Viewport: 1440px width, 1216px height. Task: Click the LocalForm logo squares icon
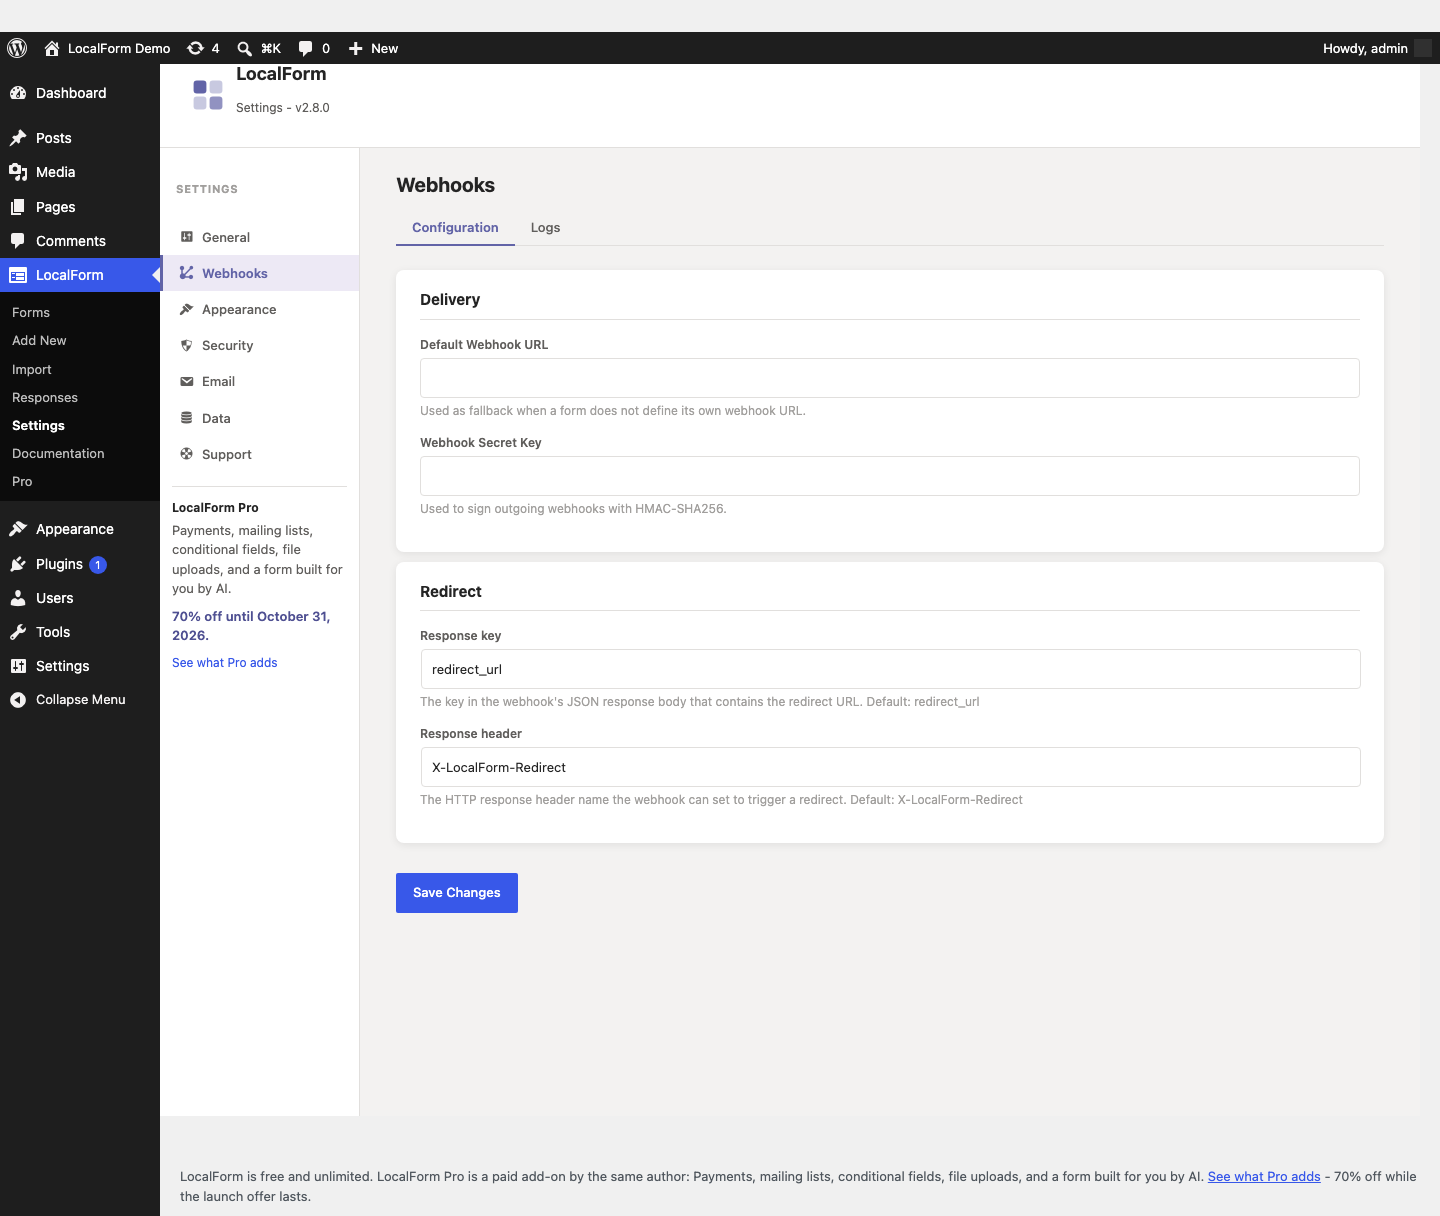[x=208, y=95]
